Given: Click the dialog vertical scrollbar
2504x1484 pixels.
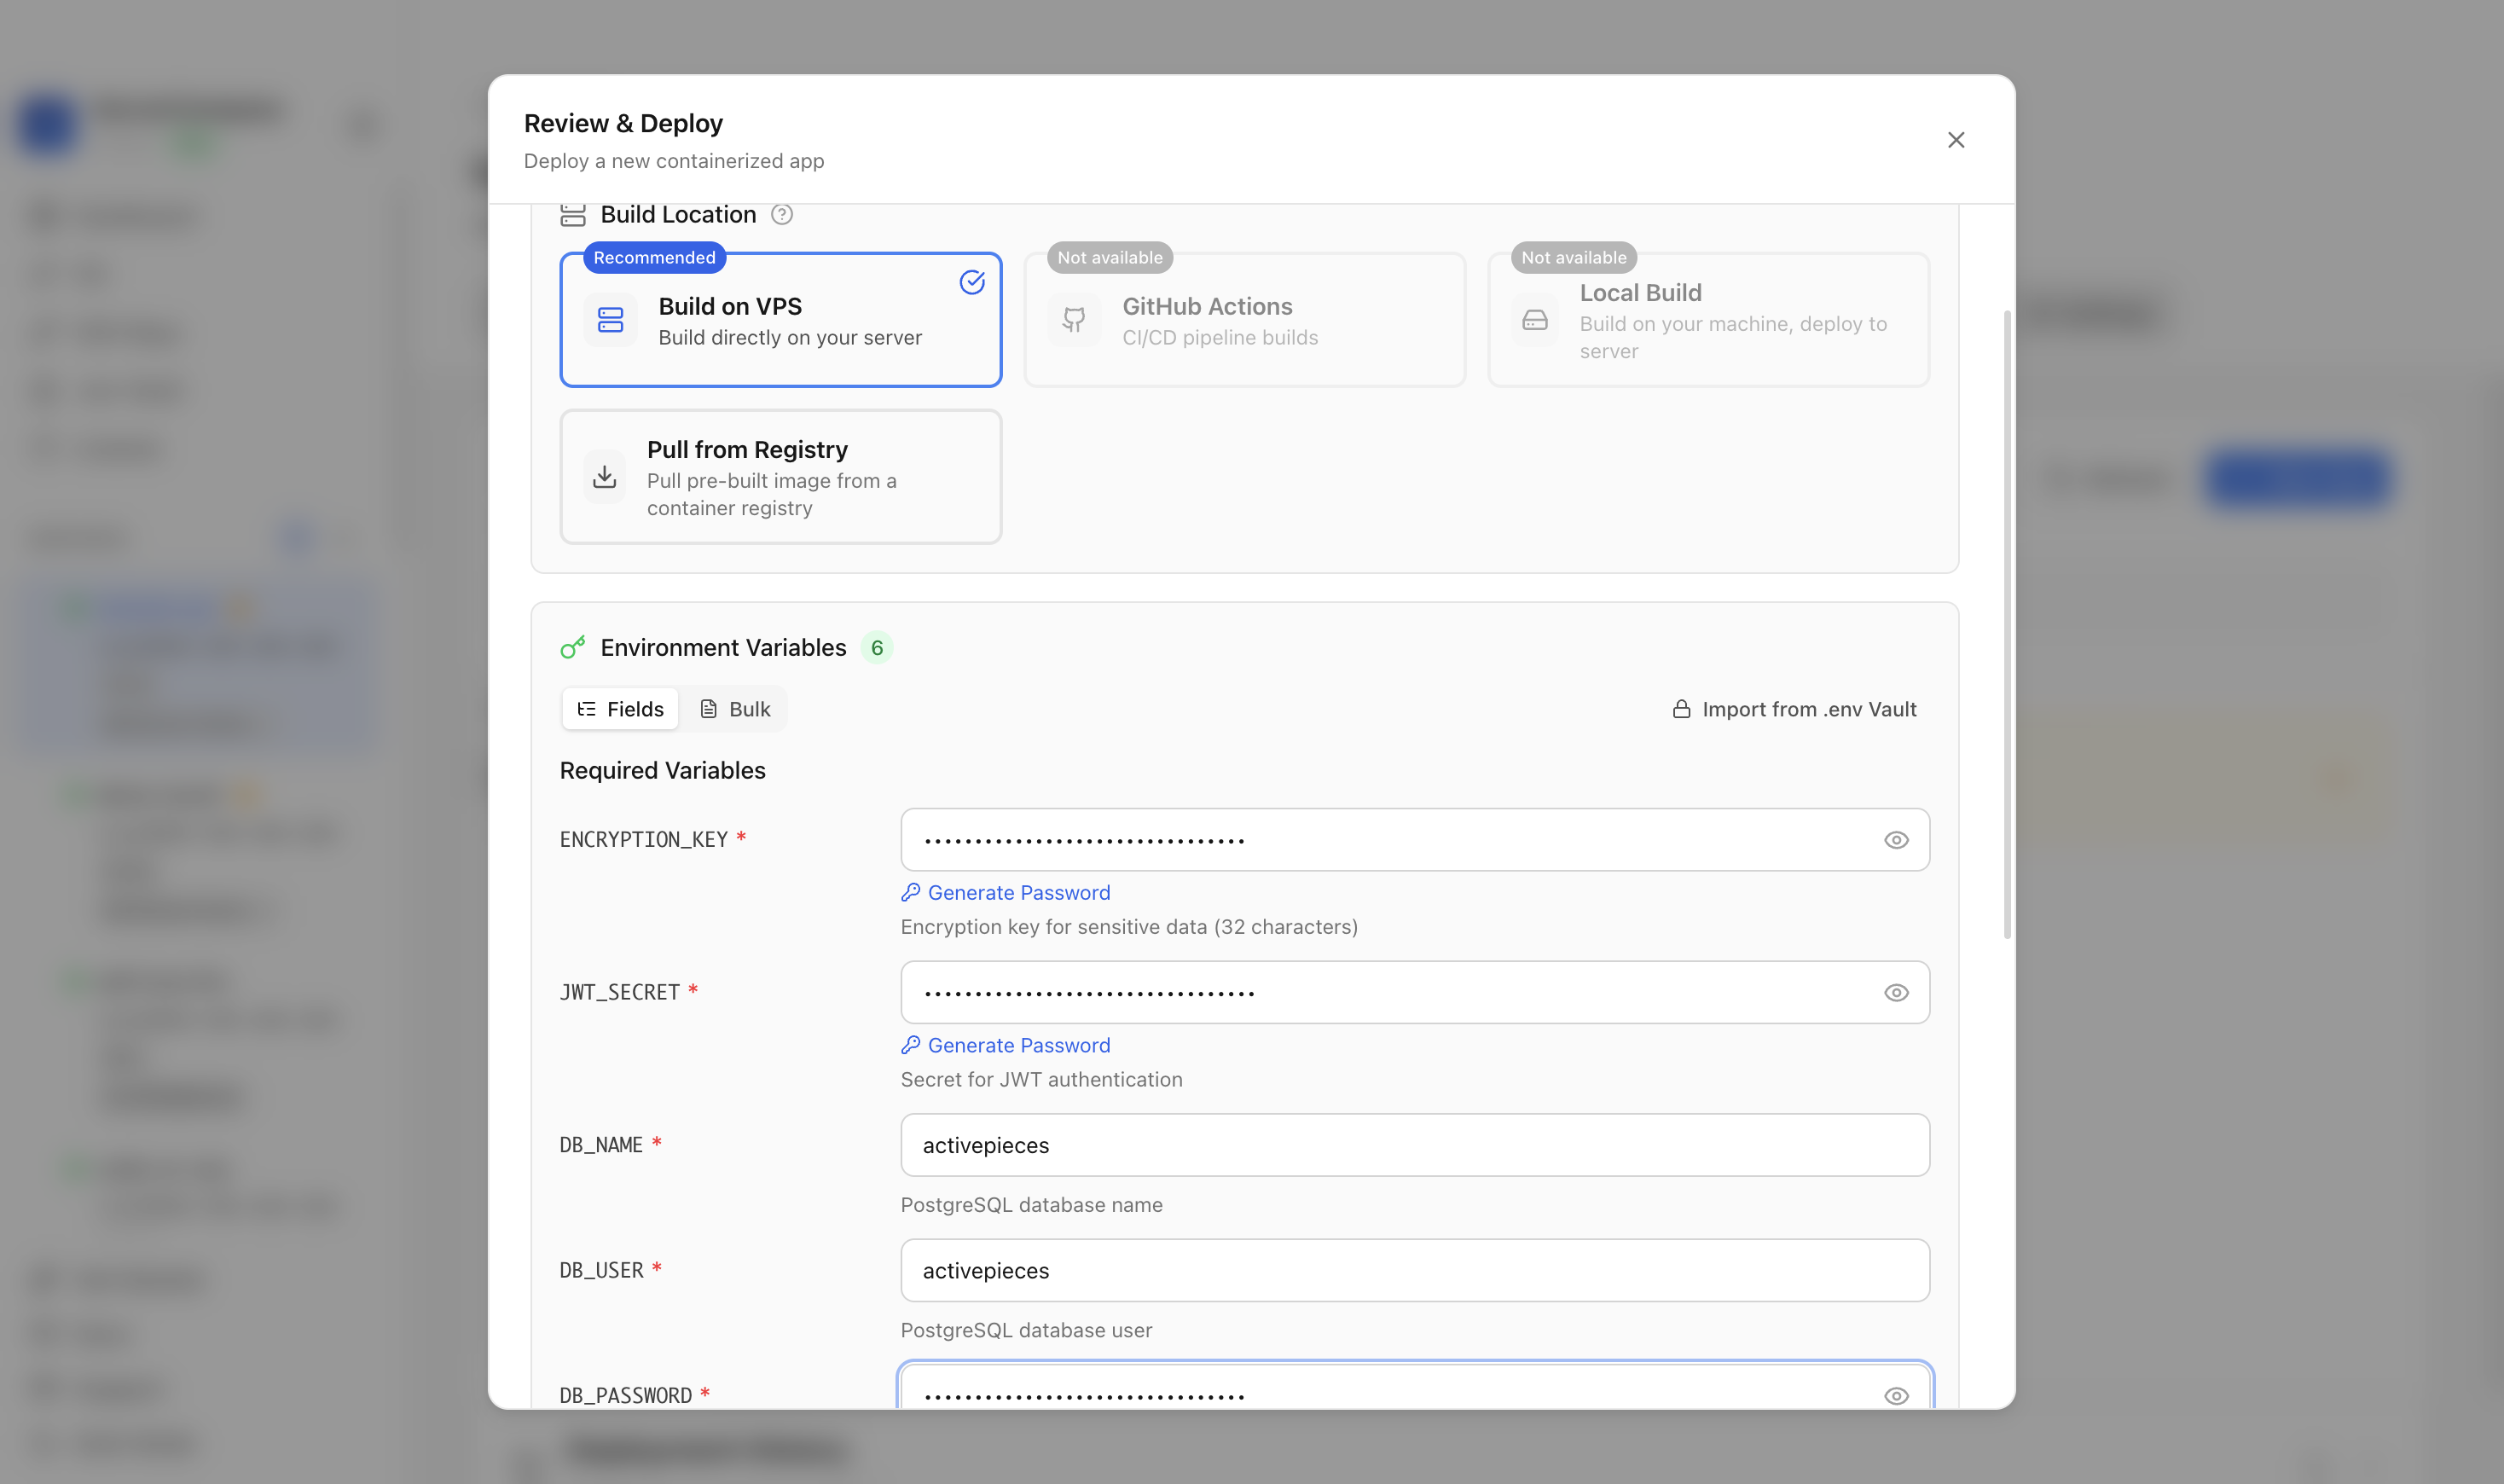Looking at the screenshot, I should tap(2006, 625).
